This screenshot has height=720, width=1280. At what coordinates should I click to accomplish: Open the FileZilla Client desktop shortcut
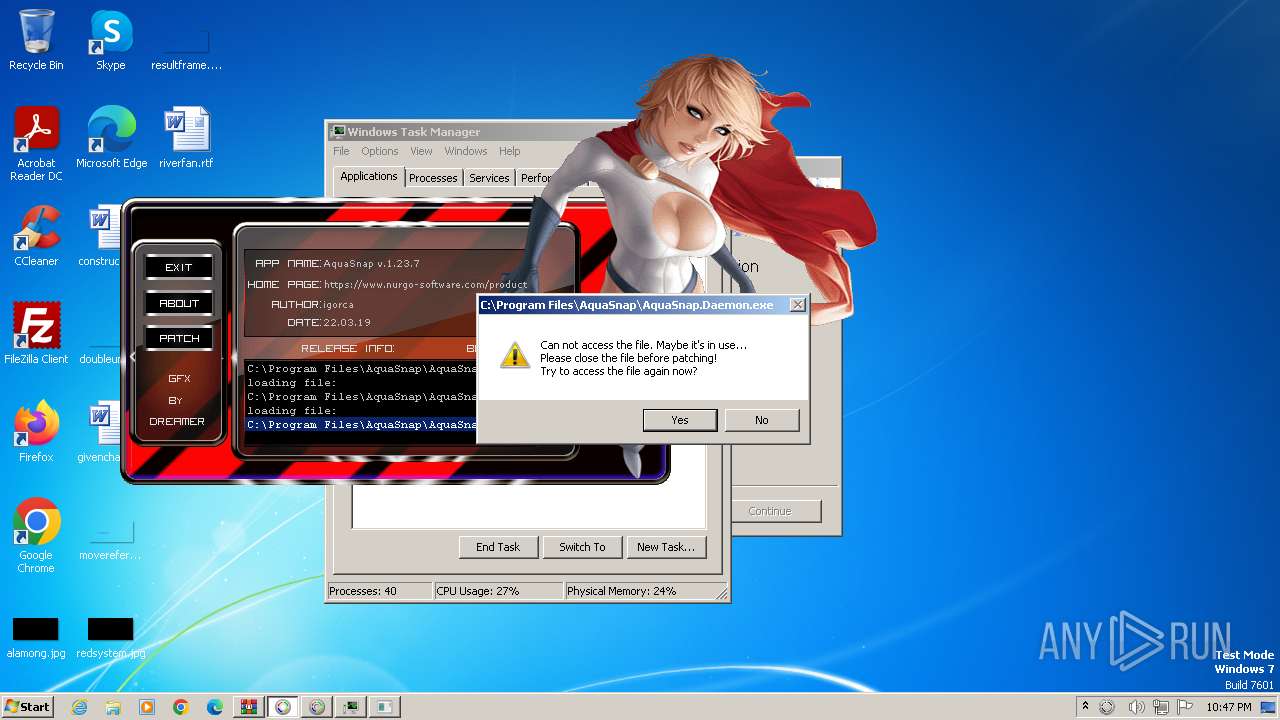point(36,334)
